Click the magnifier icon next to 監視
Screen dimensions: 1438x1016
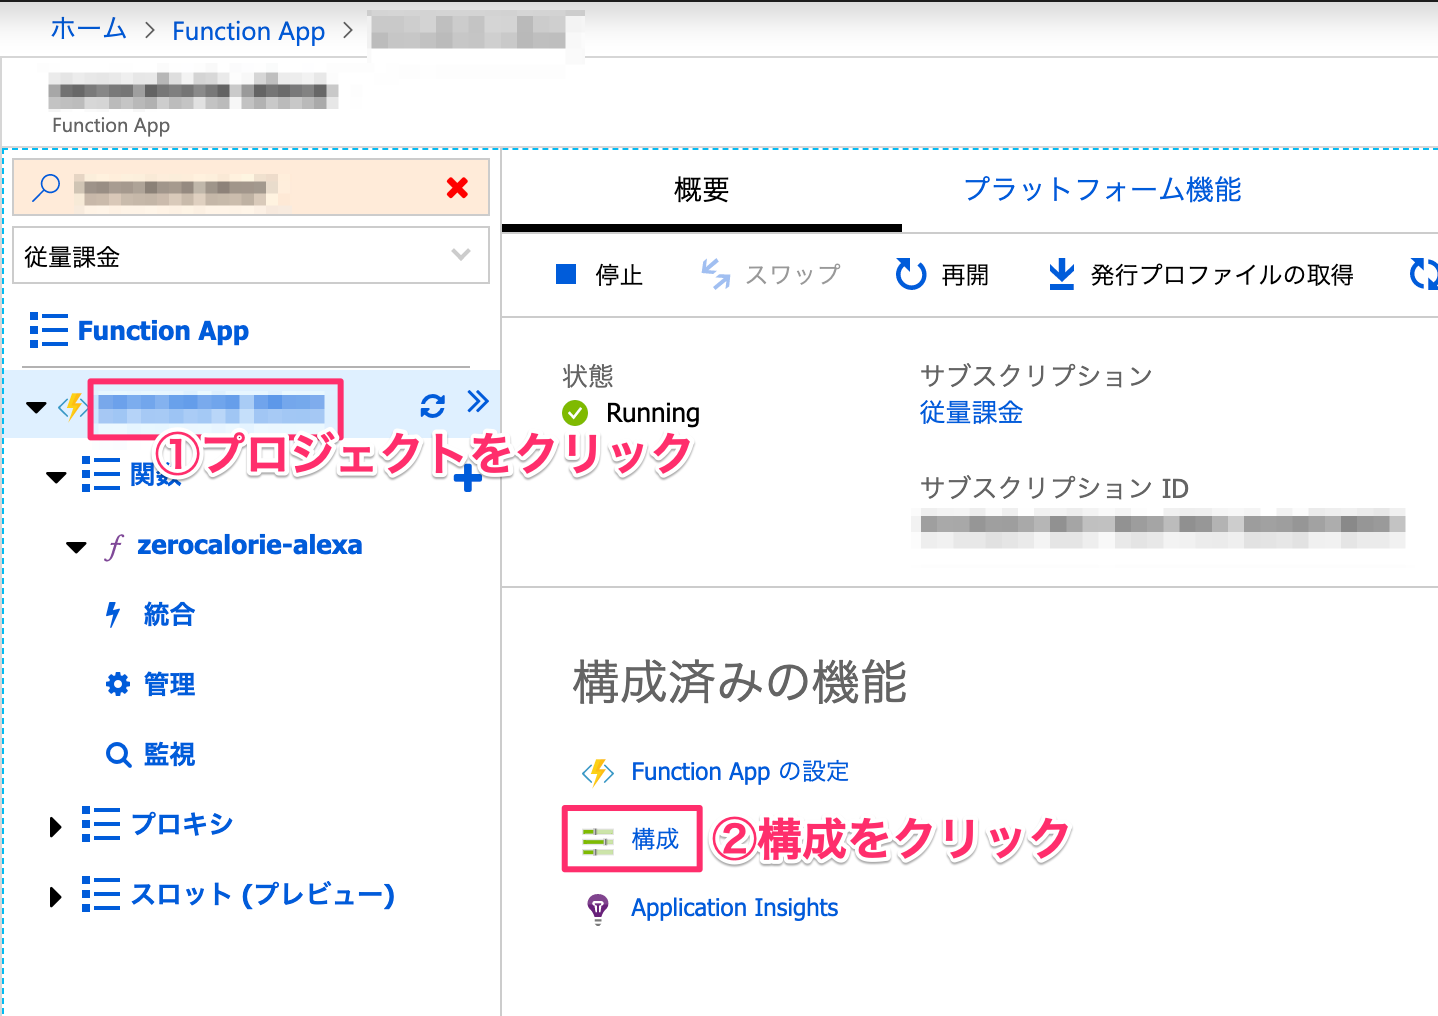118,754
